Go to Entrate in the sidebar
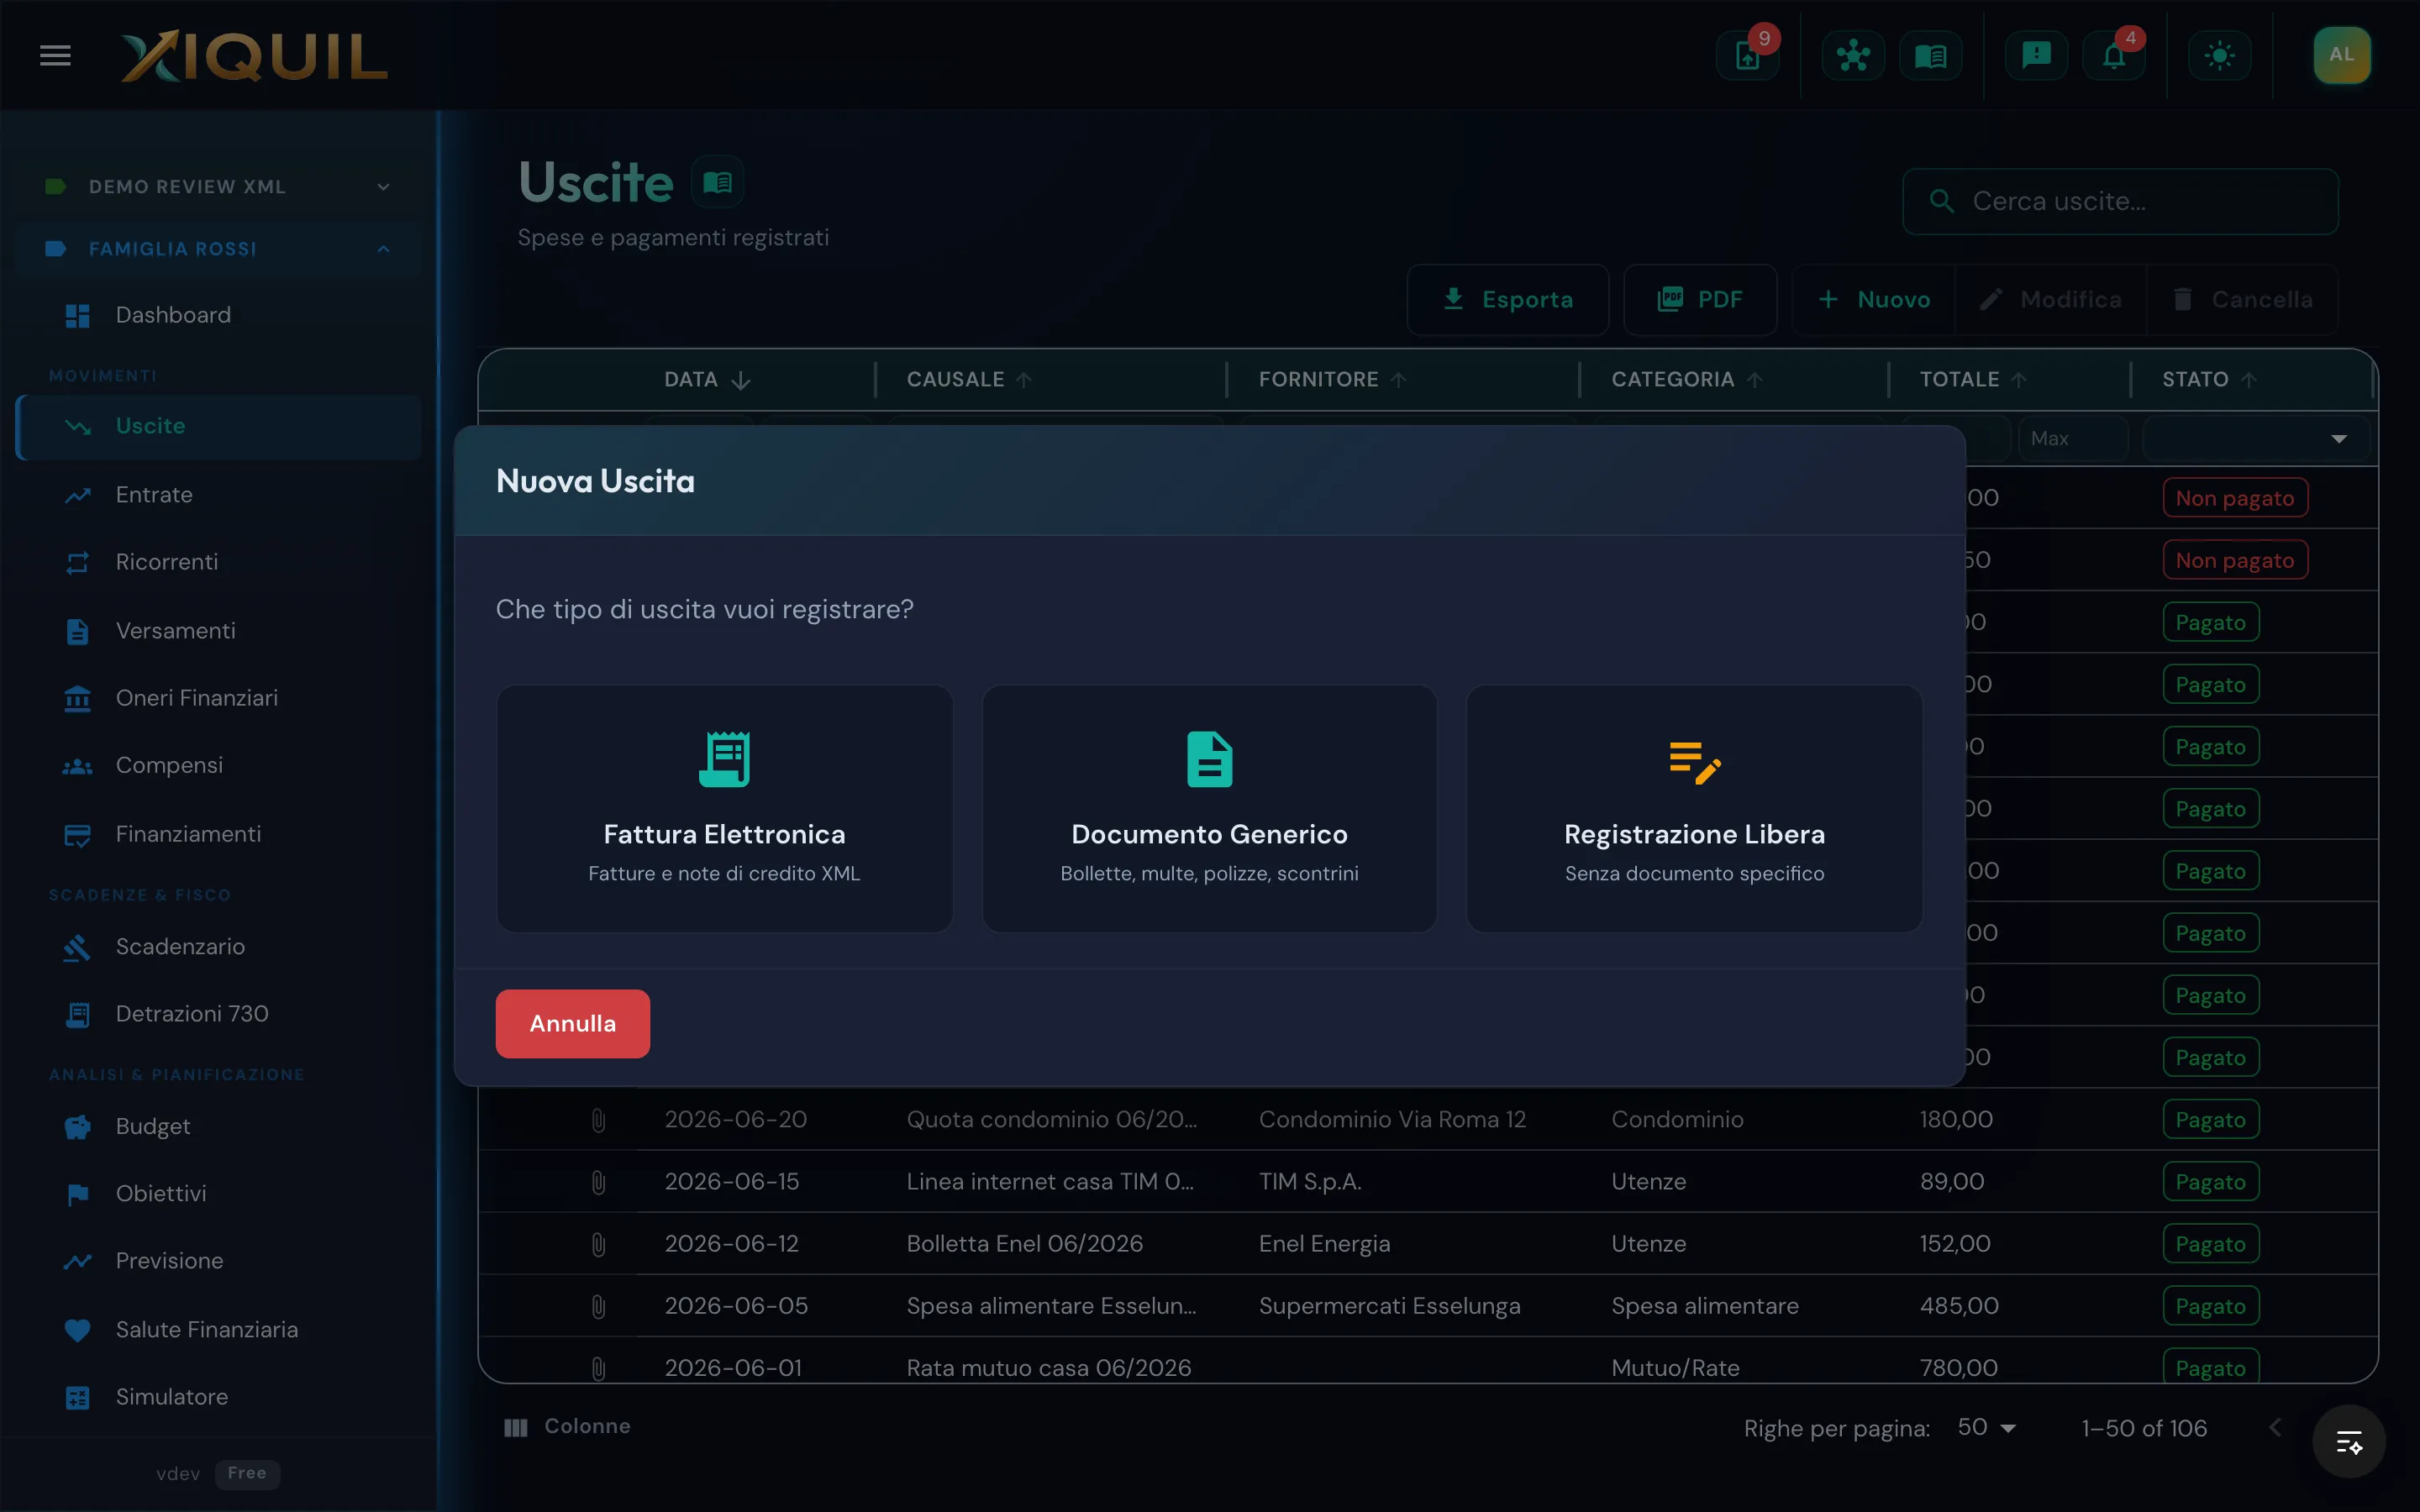The image size is (2420, 1512). 218,494
